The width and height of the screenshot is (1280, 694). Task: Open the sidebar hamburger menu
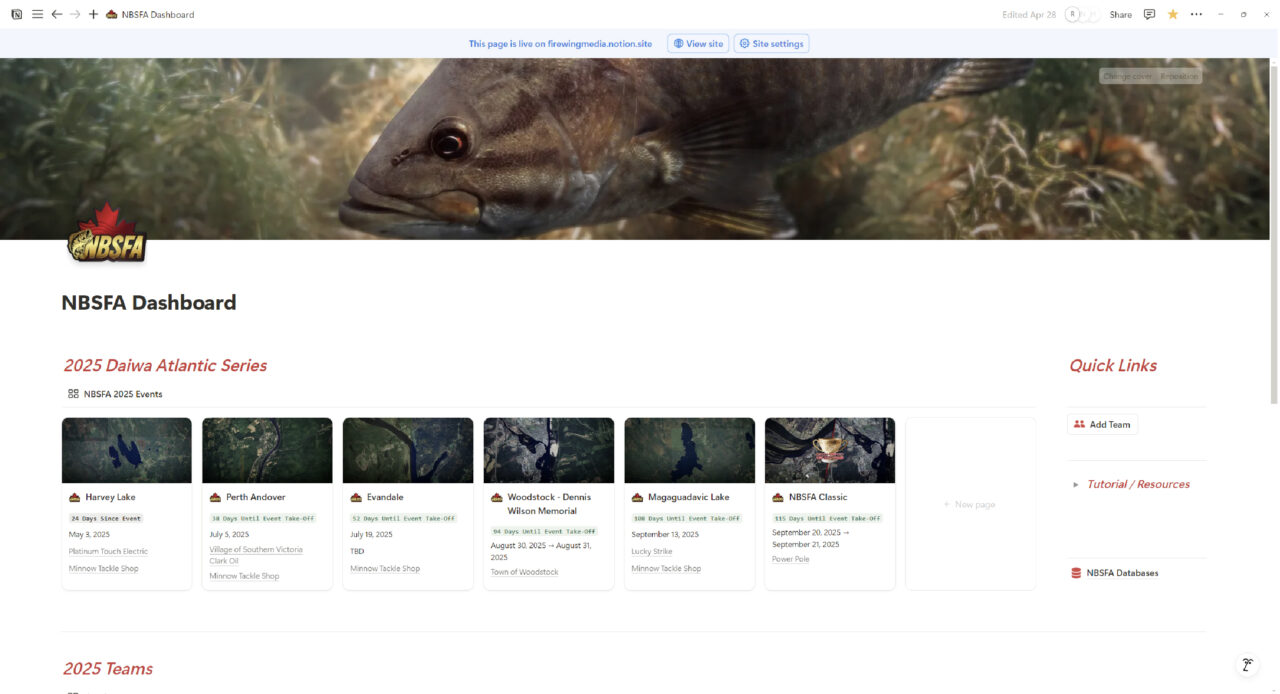[x=37, y=15]
